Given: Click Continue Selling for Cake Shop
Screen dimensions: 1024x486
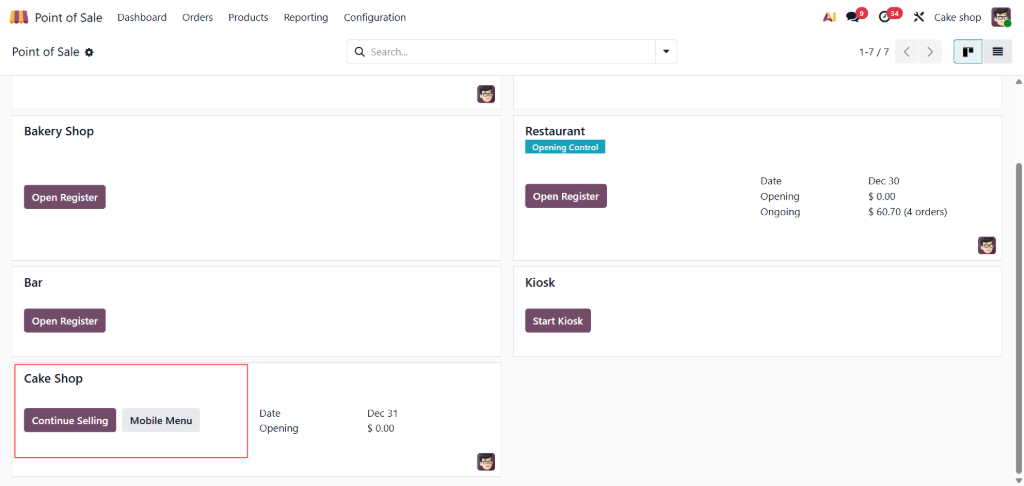Looking at the screenshot, I should (x=70, y=421).
